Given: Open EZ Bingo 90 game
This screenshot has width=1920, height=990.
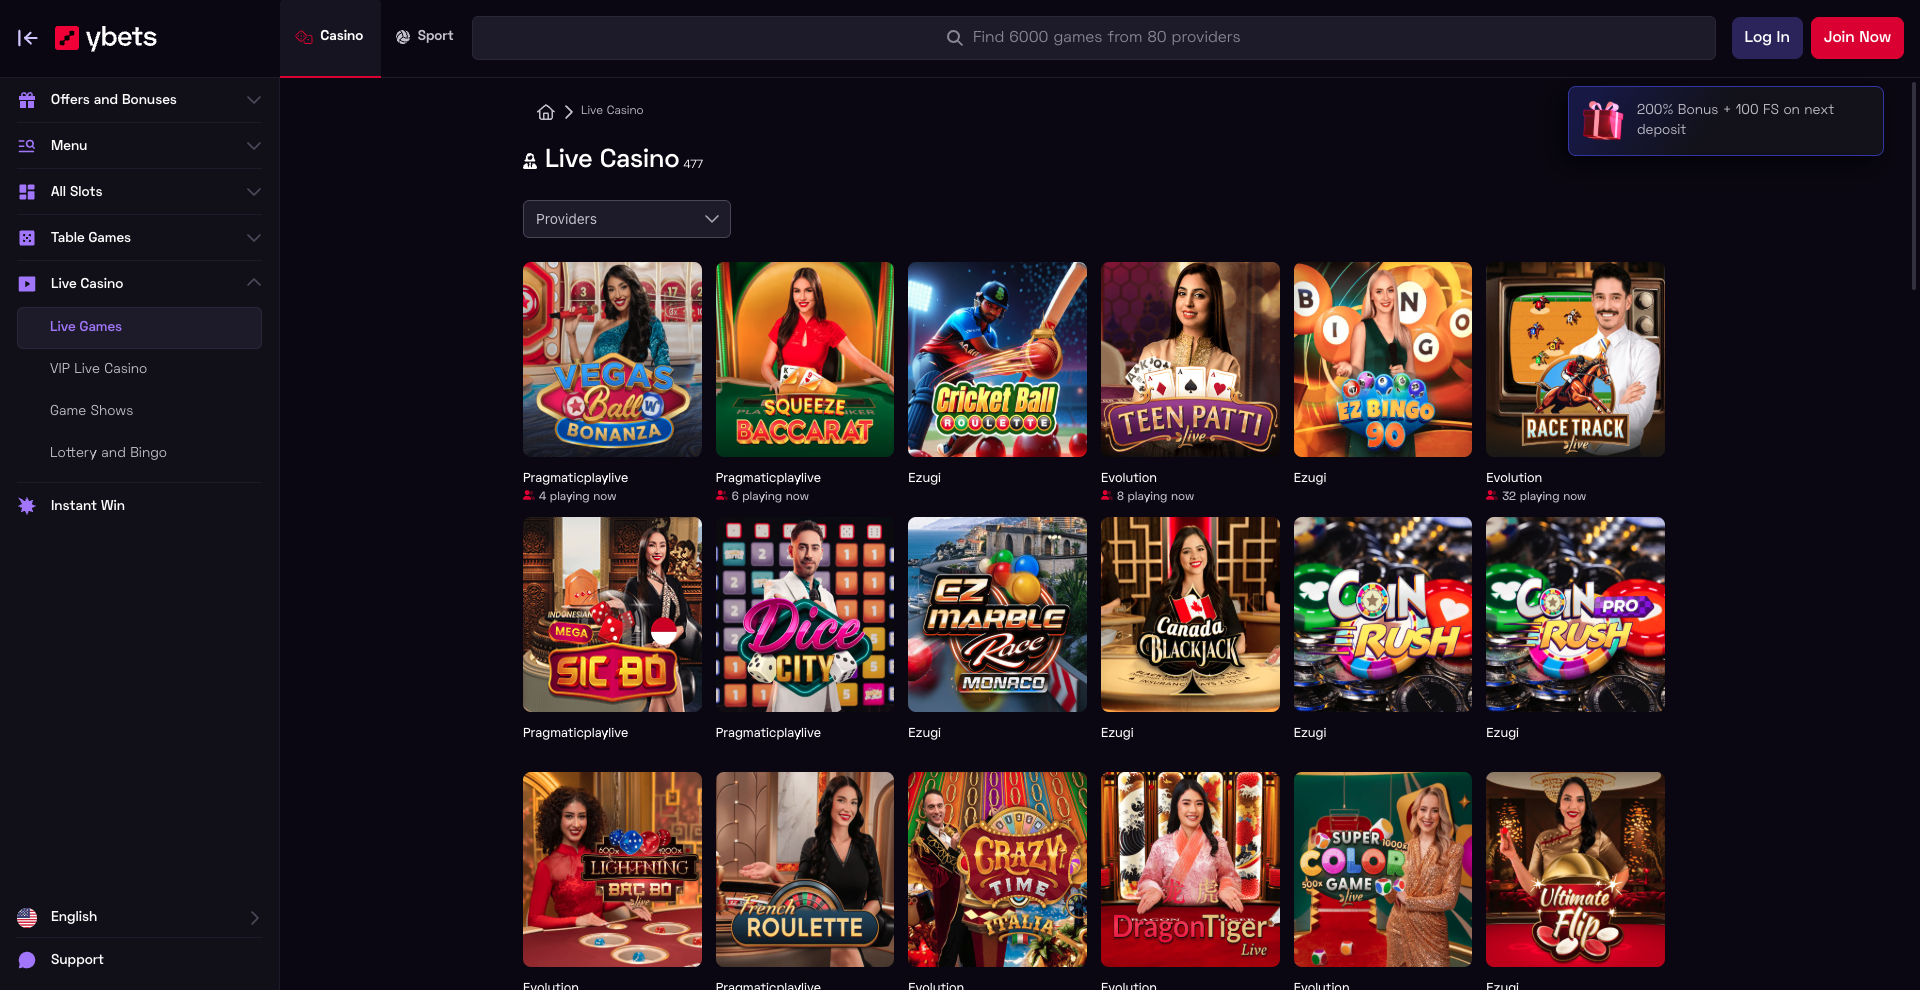Looking at the screenshot, I should click(x=1383, y=360).
